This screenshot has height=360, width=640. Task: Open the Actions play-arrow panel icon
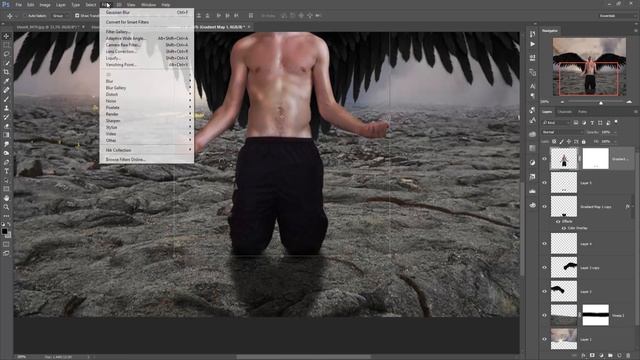coord(533,44)
